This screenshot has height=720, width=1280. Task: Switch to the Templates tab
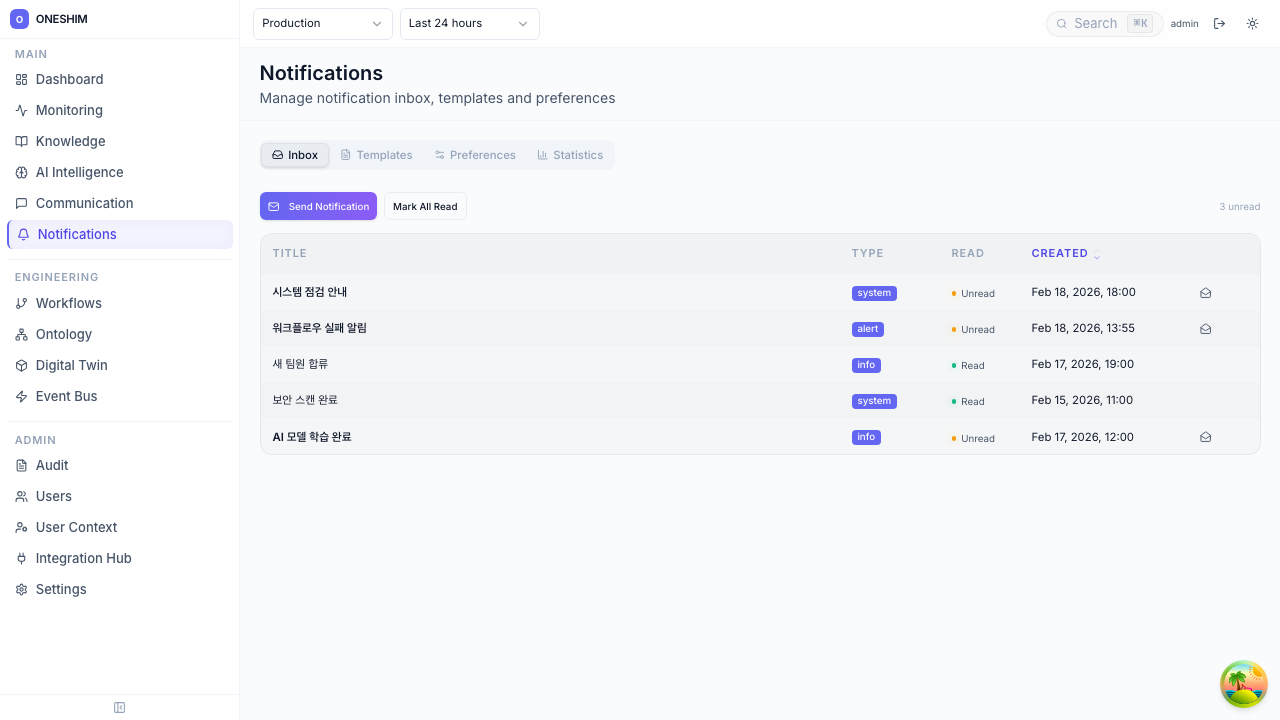click(x=376, y=155)
